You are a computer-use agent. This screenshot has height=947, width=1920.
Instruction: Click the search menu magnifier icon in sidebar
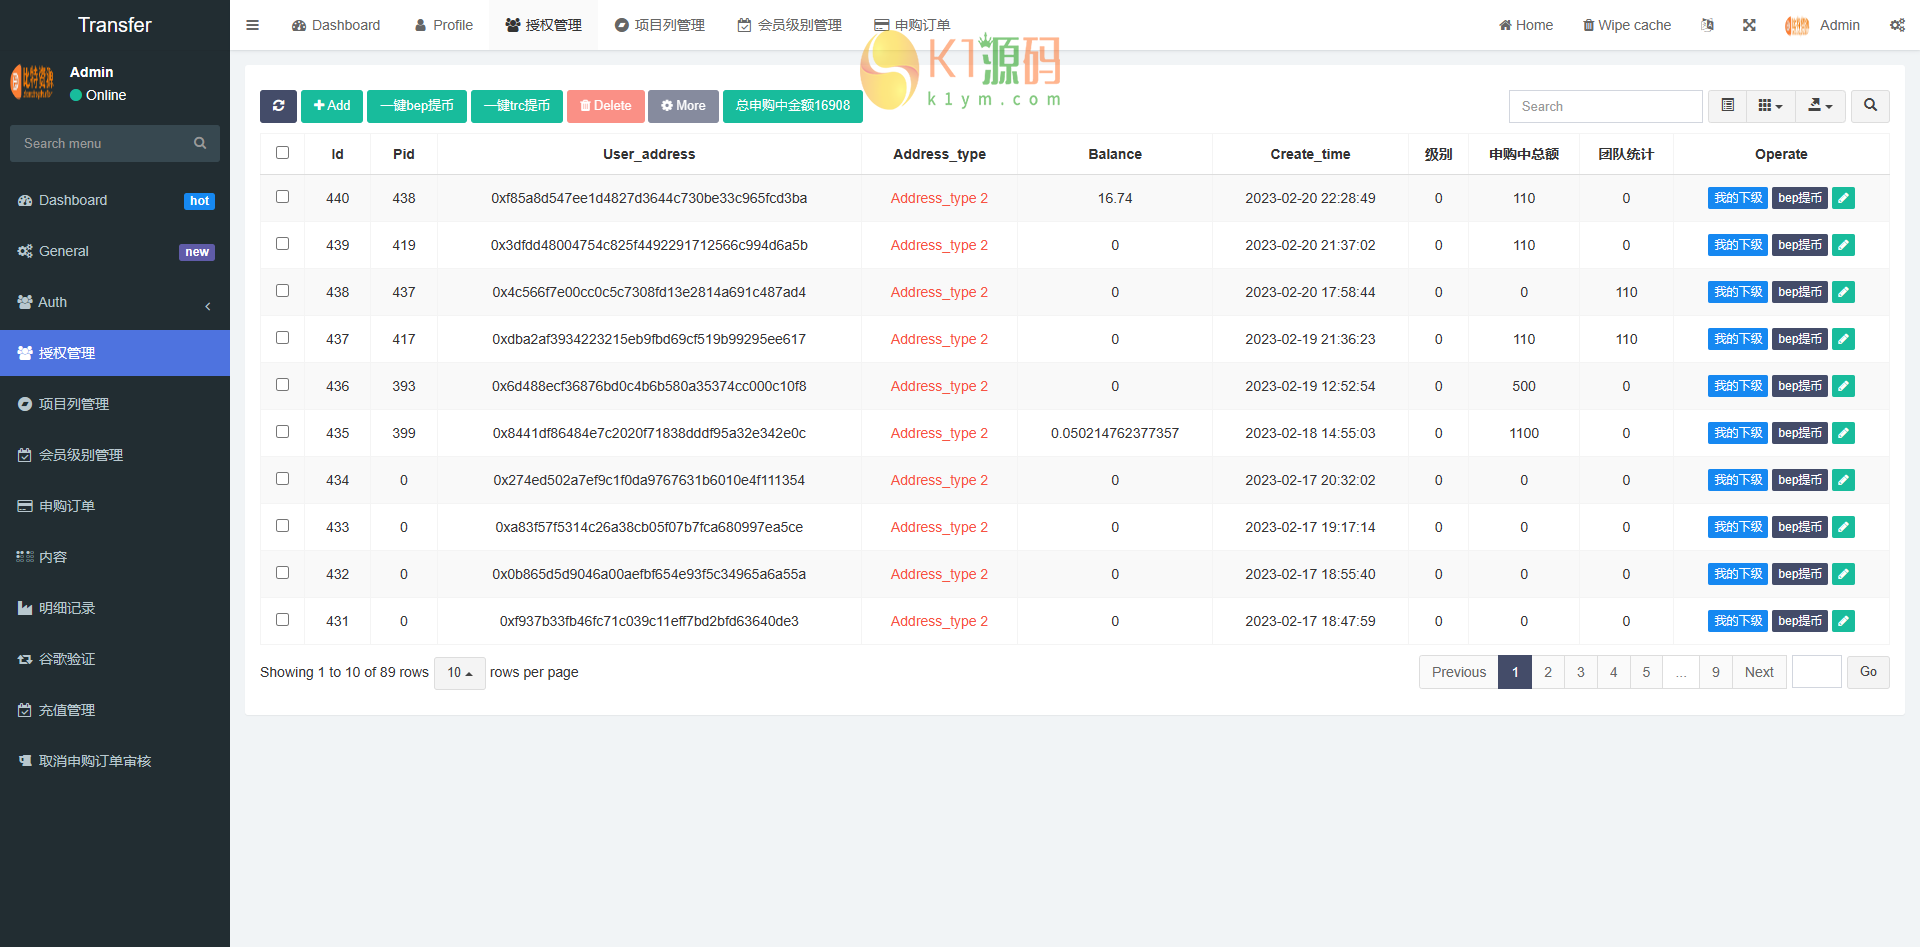tap(200, 144)
